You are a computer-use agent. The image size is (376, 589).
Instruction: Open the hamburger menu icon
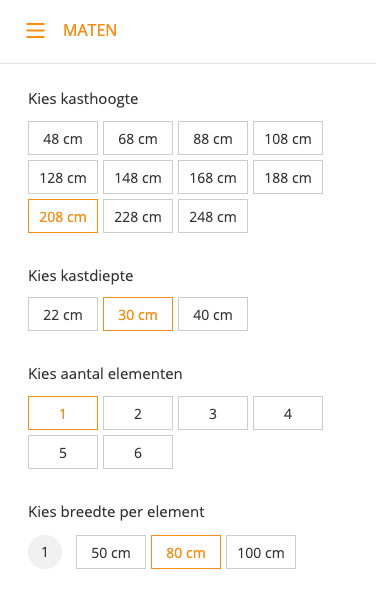click(x=35, y=30)
